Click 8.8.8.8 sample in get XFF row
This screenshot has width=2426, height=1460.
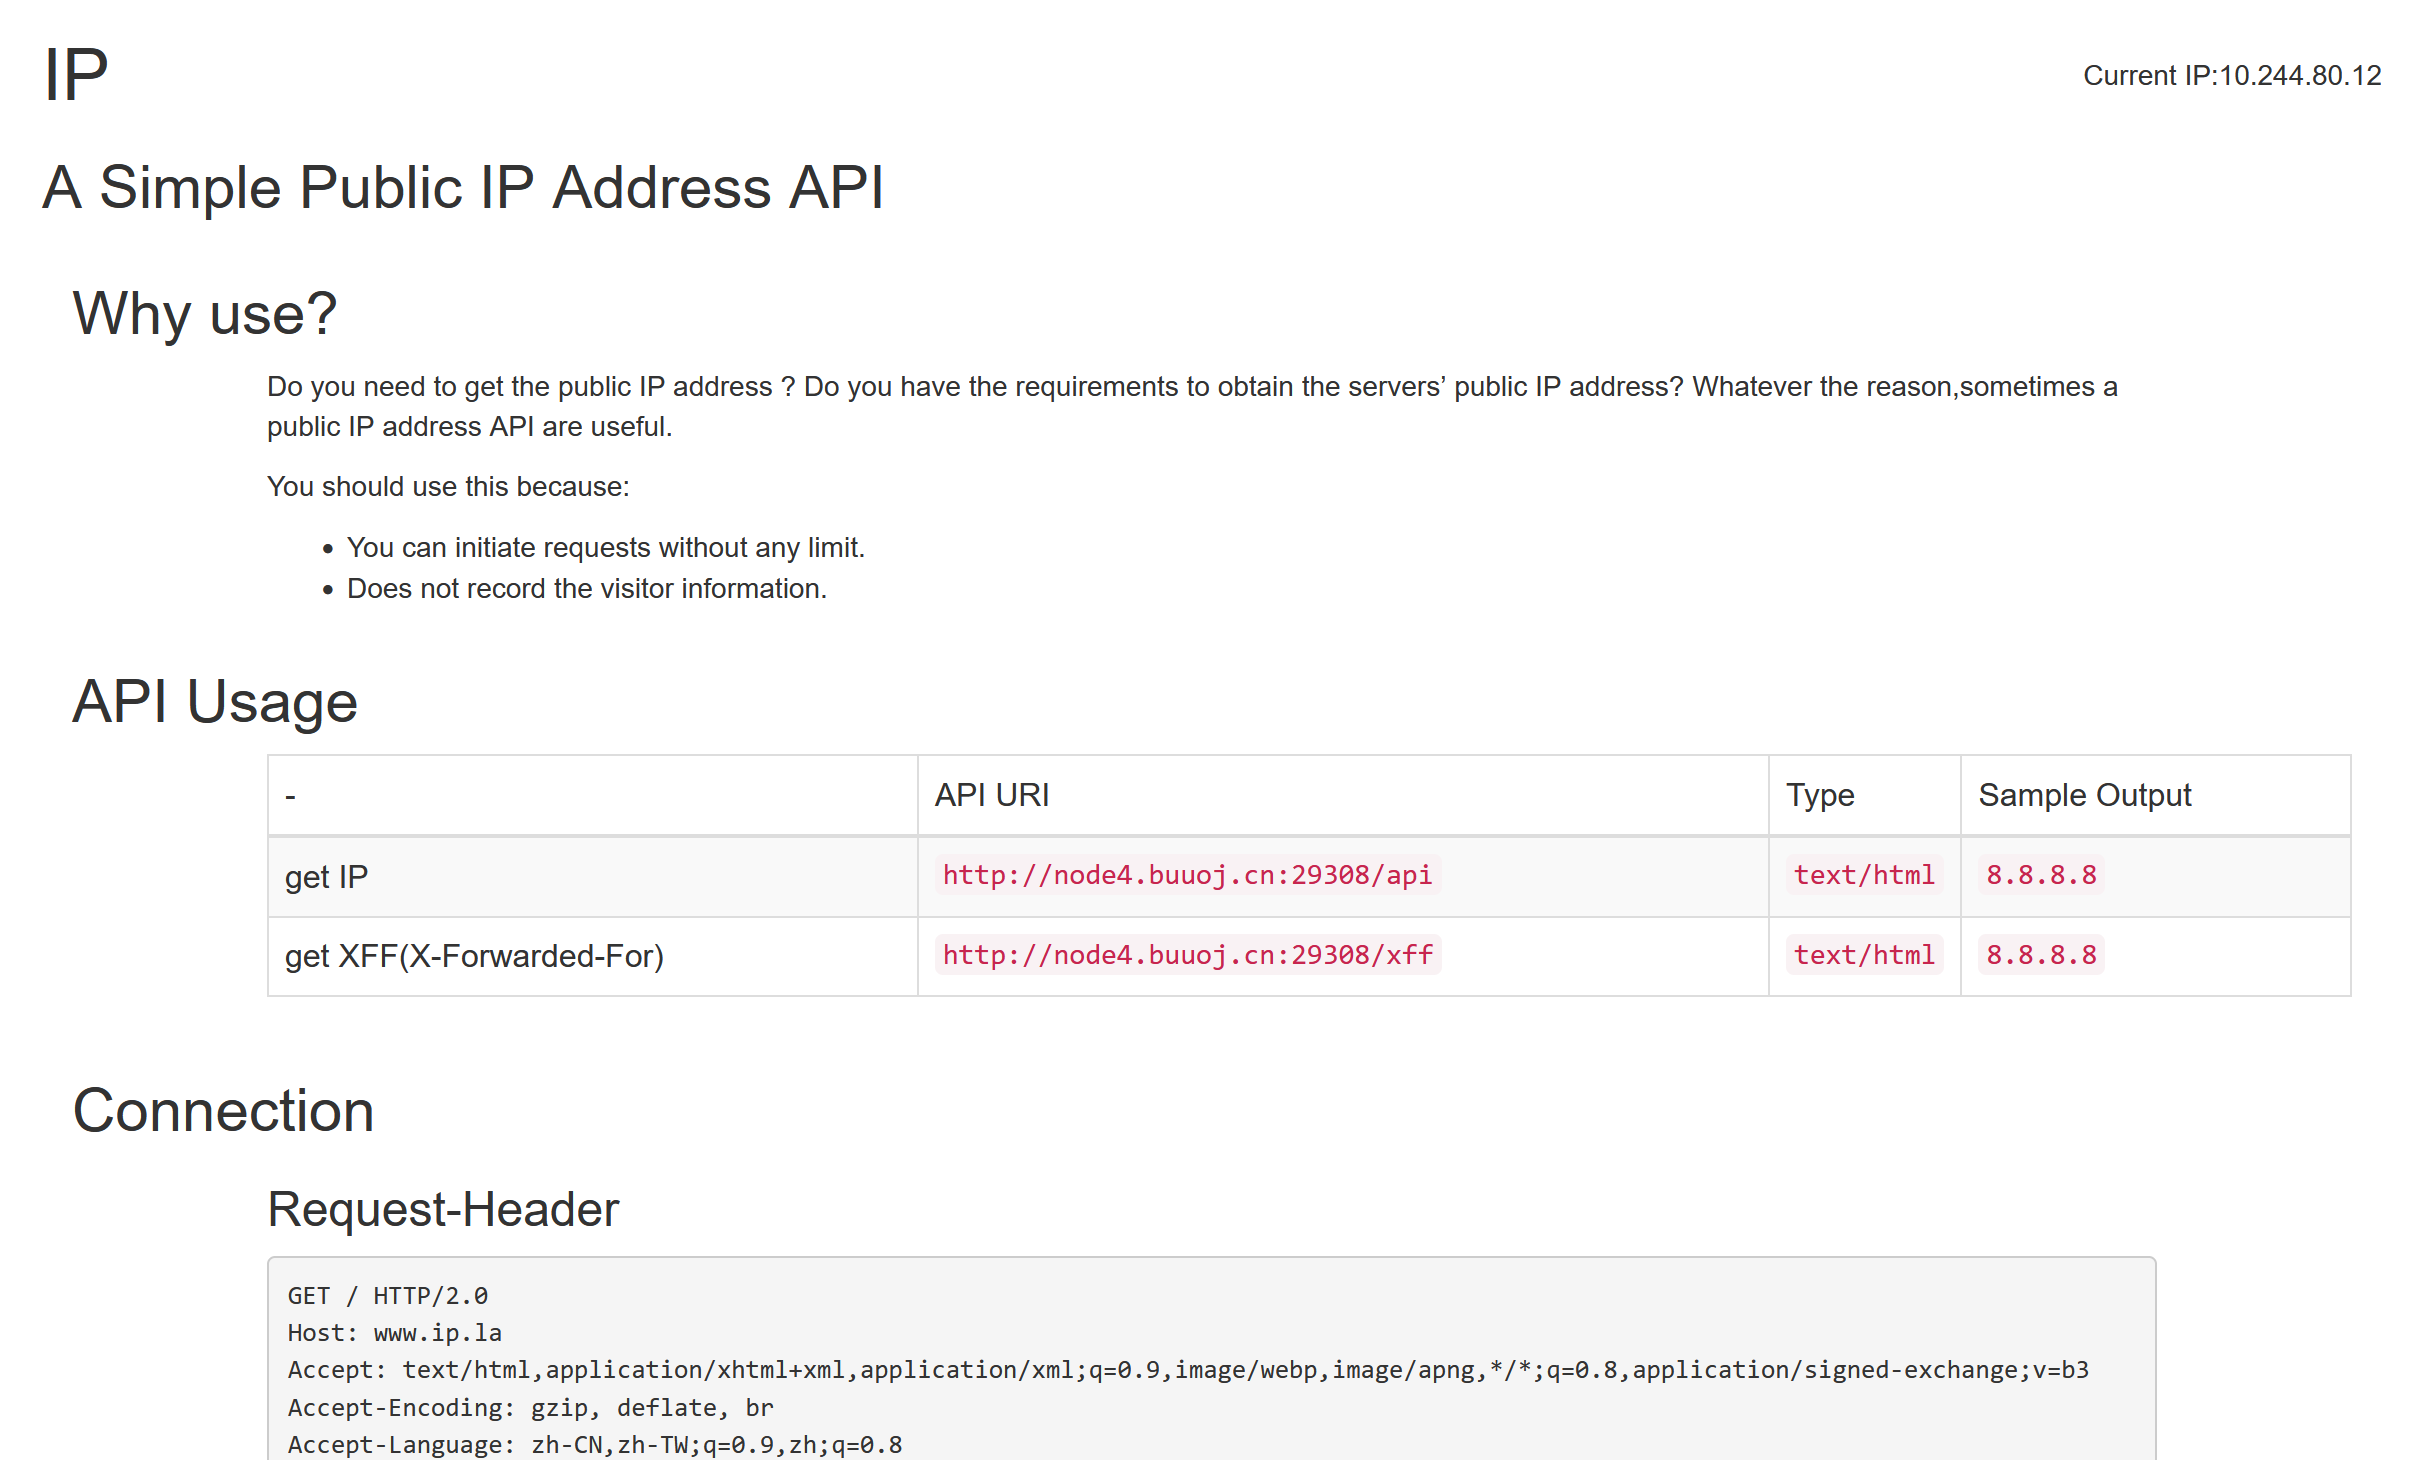point(2041,955)
